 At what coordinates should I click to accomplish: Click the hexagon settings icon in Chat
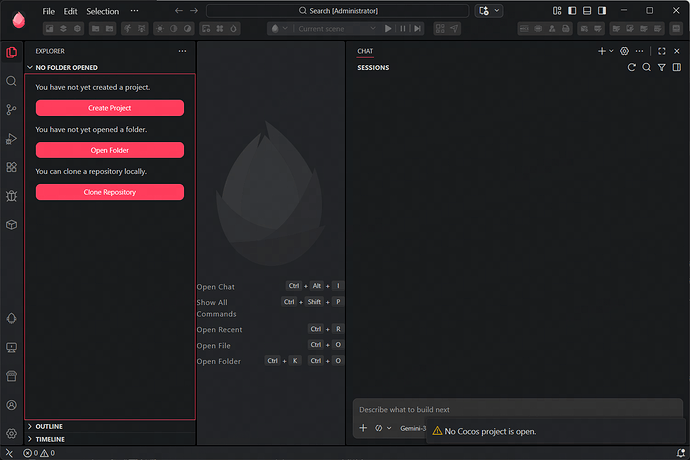(x=624, y=51)
